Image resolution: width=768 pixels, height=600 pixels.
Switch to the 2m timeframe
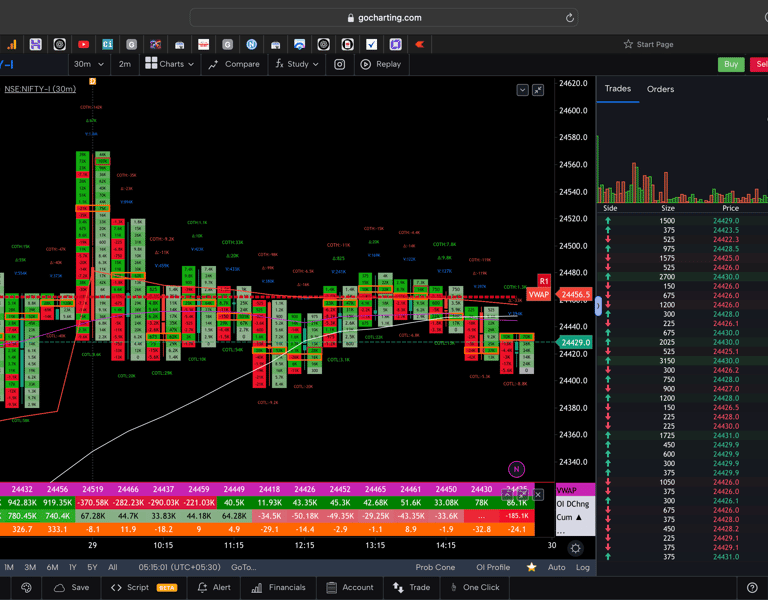(124, 64)
